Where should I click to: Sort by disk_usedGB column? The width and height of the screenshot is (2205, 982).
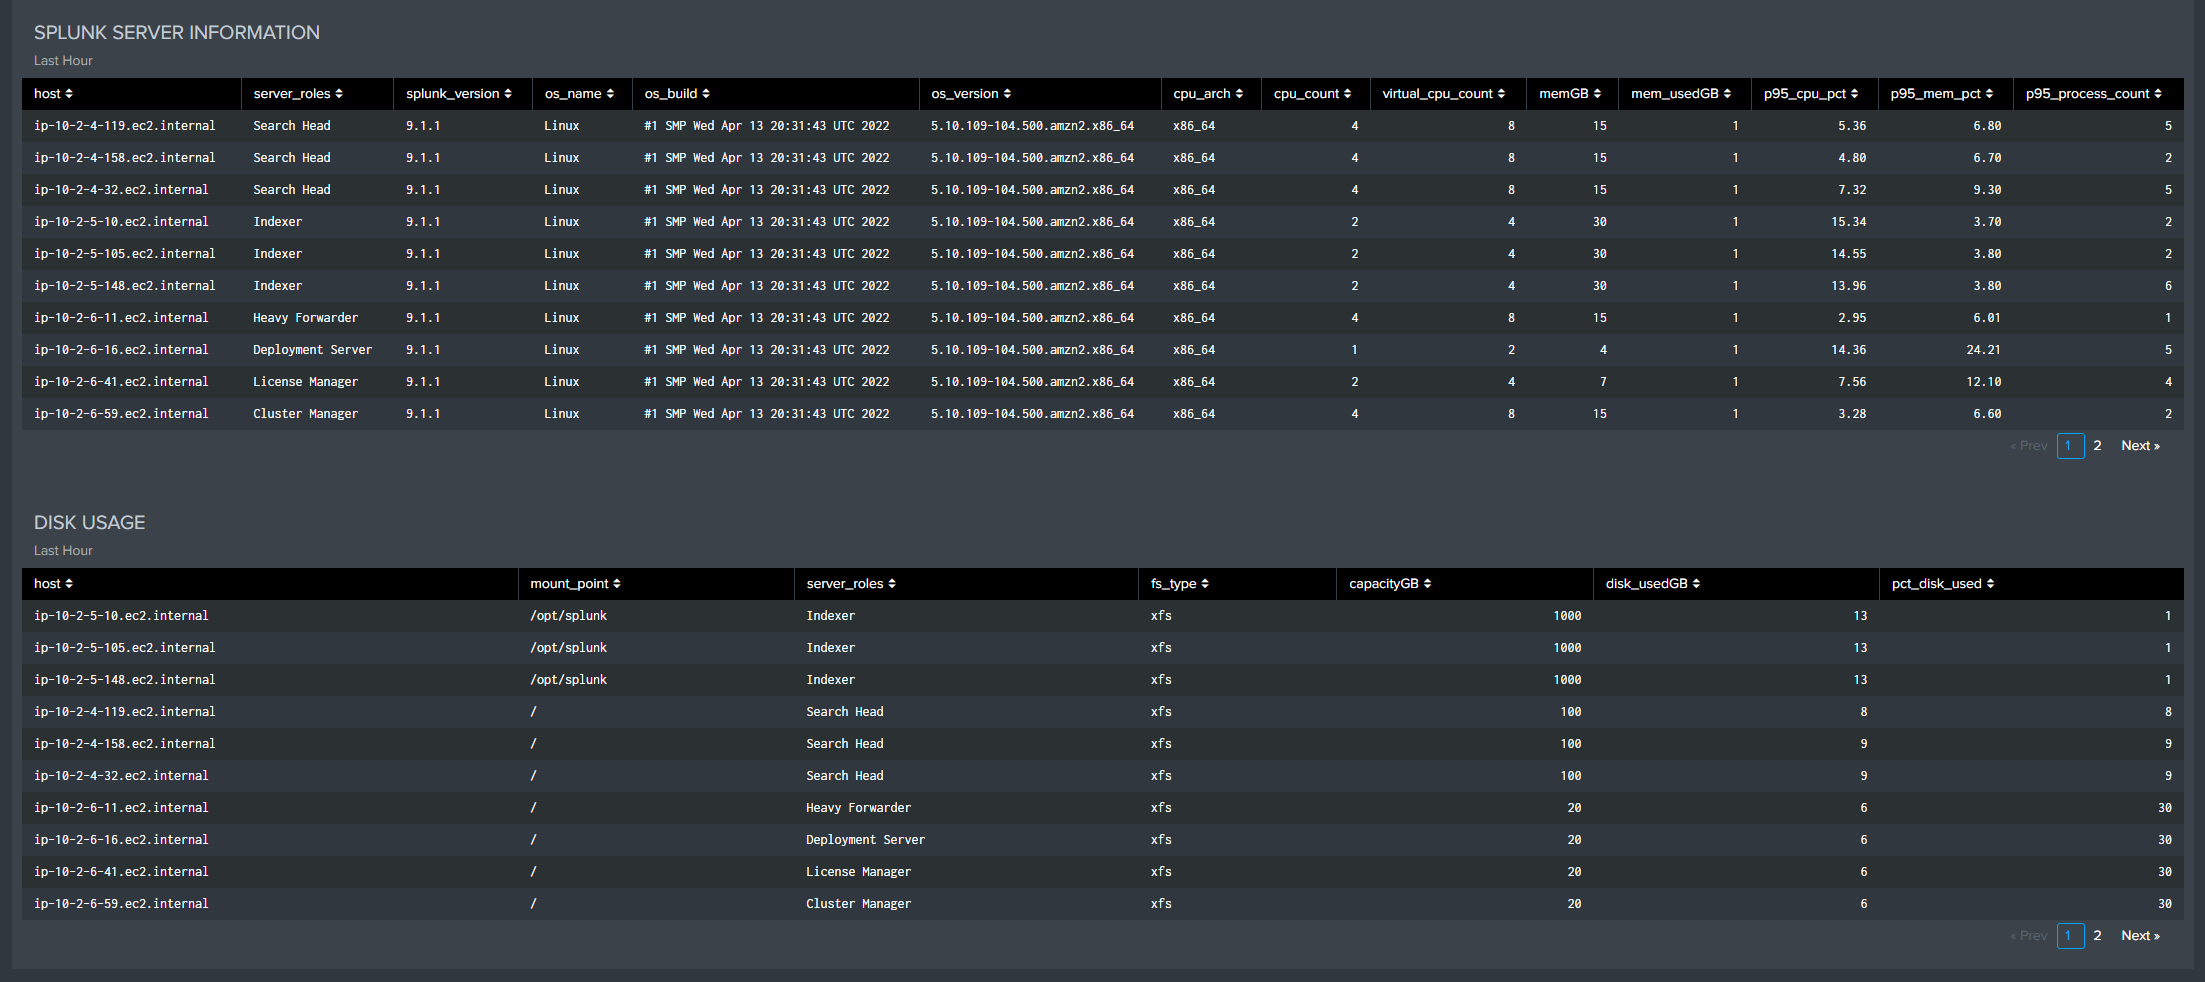[1653, 584]
